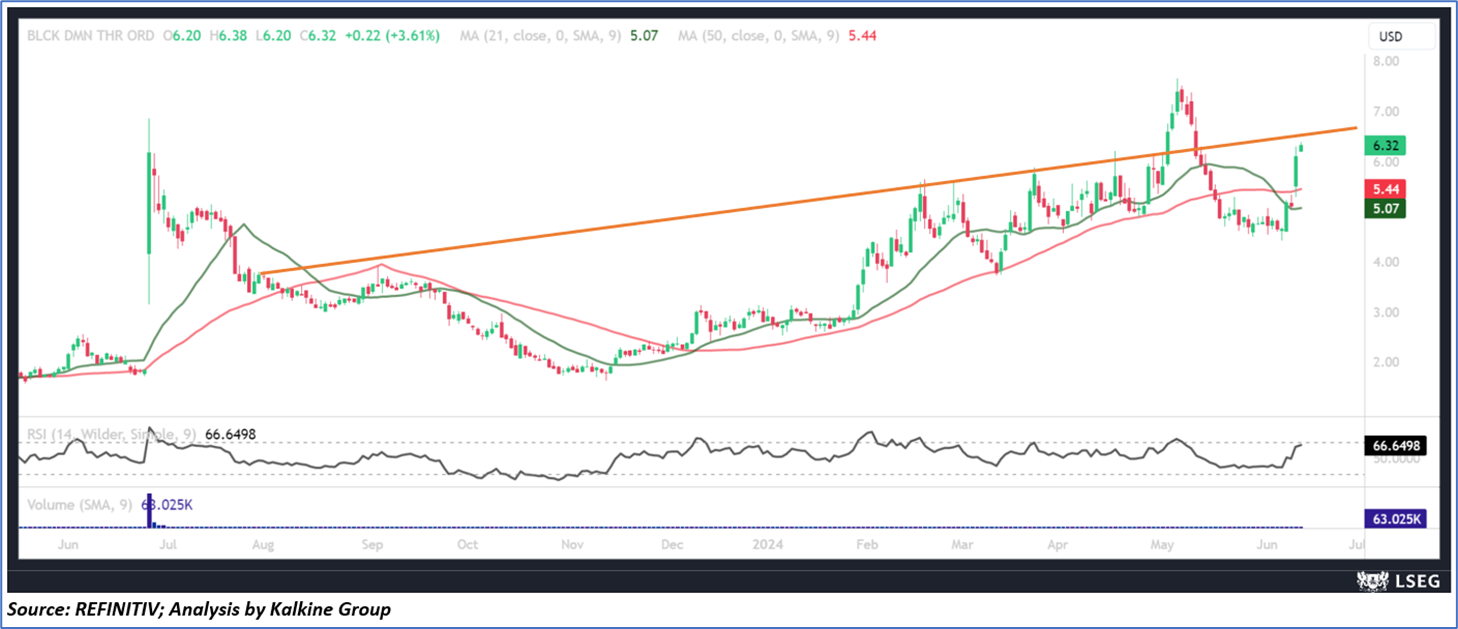Viewport: 1458px width, 629px height.
Task: Click the Jun label at axis start
Action: tap(69, 546)
